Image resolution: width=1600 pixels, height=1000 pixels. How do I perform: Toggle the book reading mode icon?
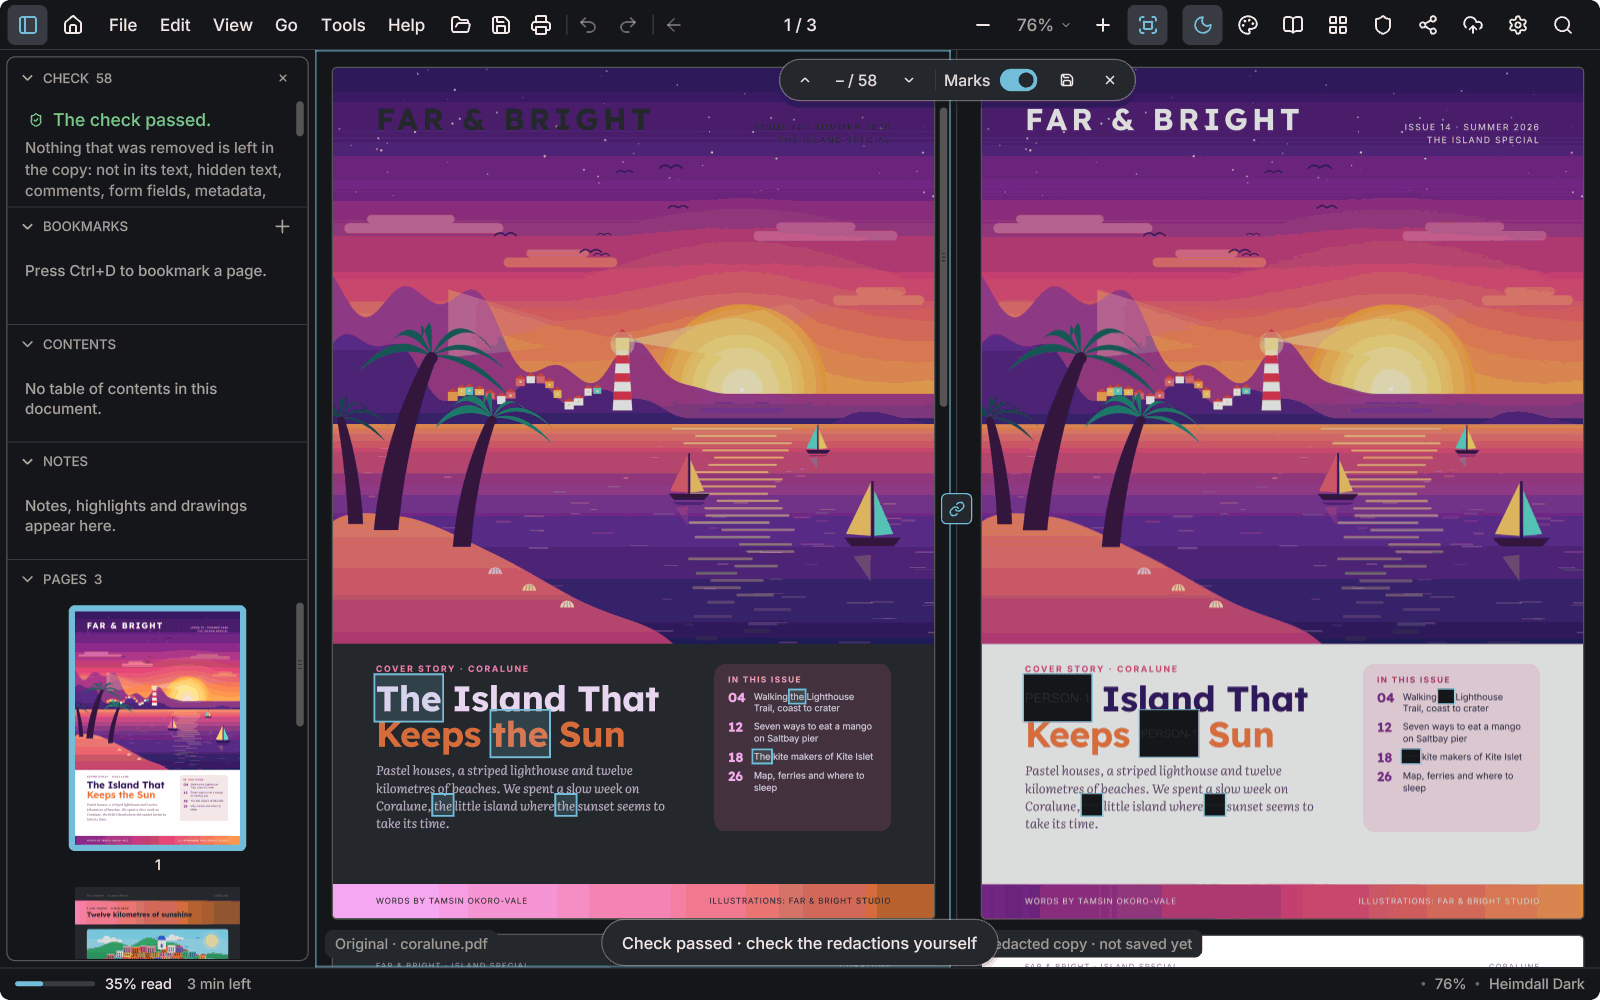(1293, 25)
